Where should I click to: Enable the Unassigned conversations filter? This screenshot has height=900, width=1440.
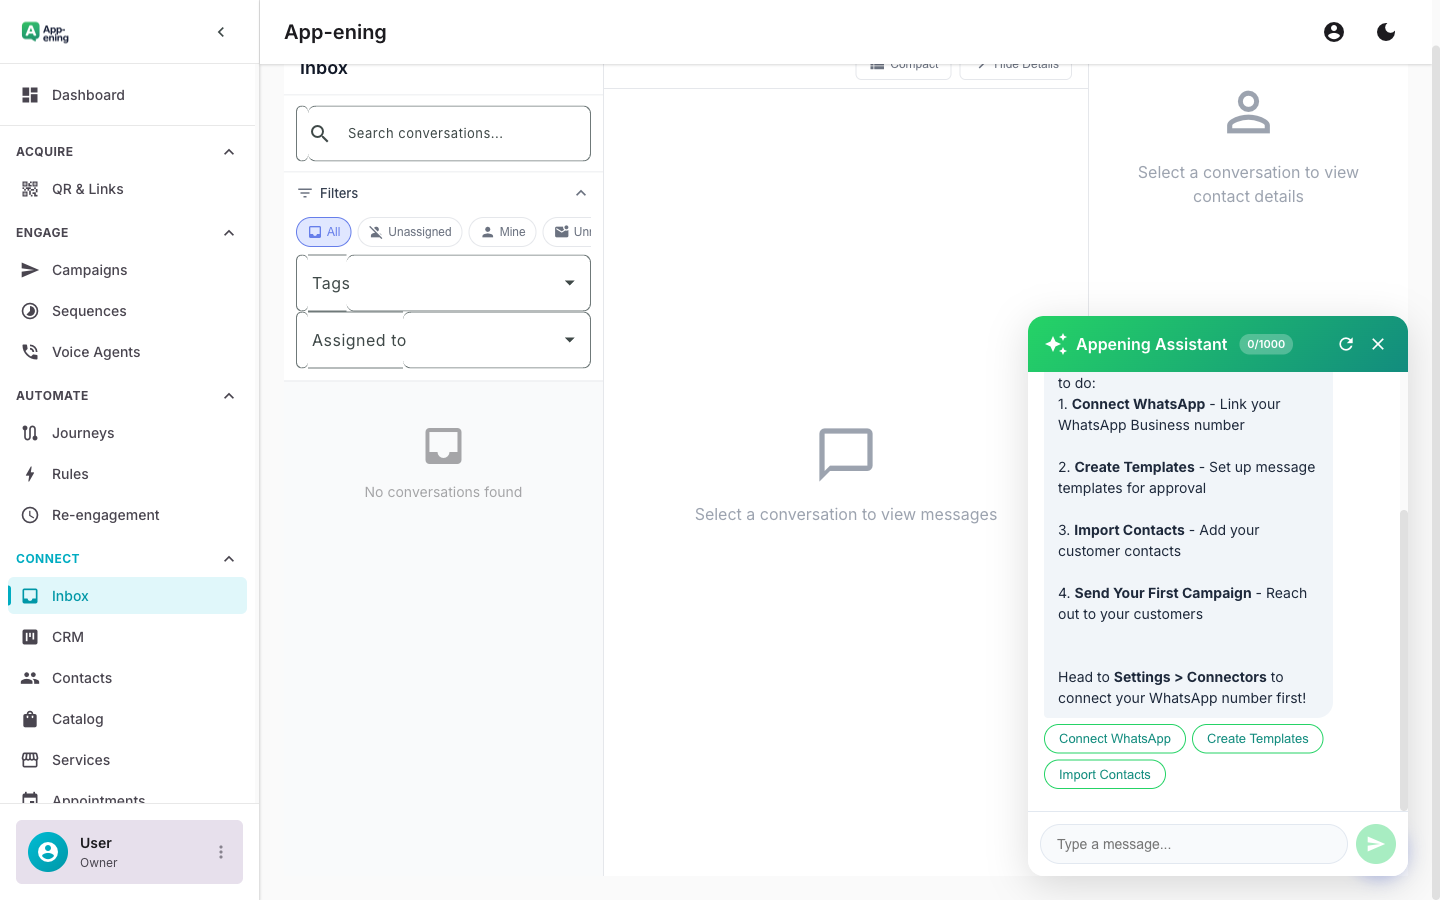409,231
